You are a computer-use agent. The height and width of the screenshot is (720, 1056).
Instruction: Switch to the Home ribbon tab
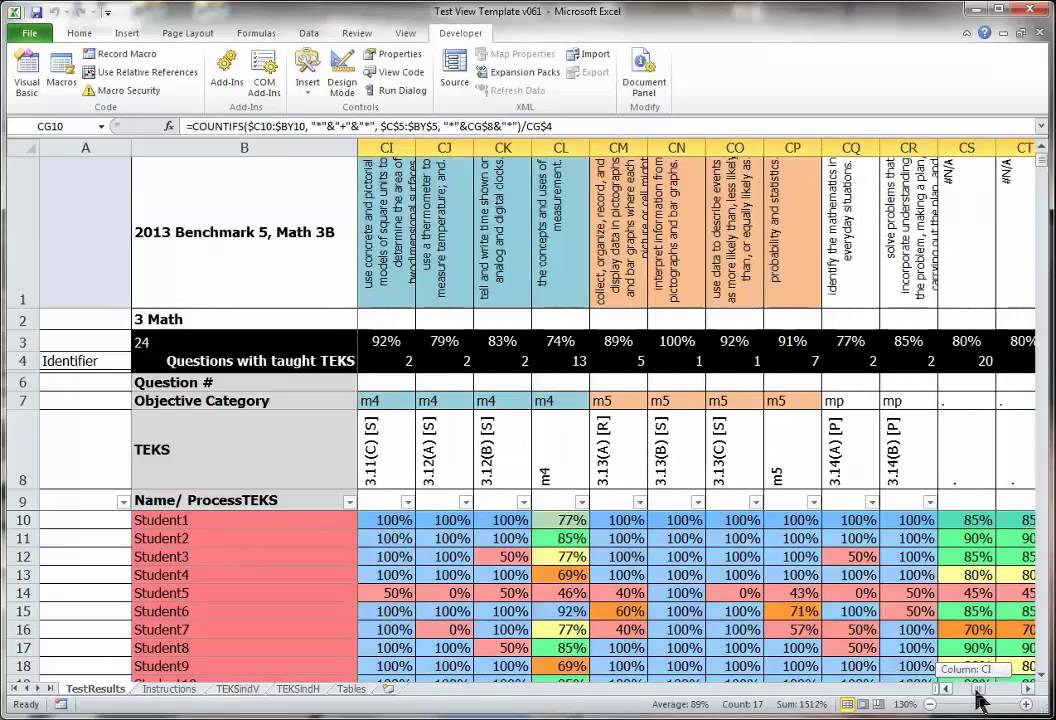click(79, 33)
